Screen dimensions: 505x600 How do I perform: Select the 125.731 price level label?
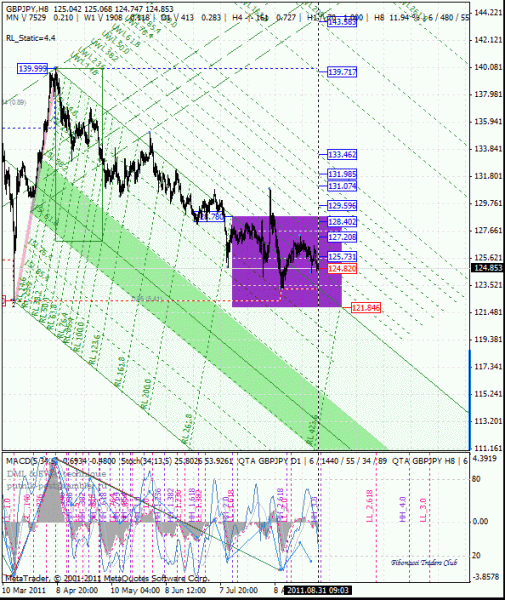click(342, 257)
